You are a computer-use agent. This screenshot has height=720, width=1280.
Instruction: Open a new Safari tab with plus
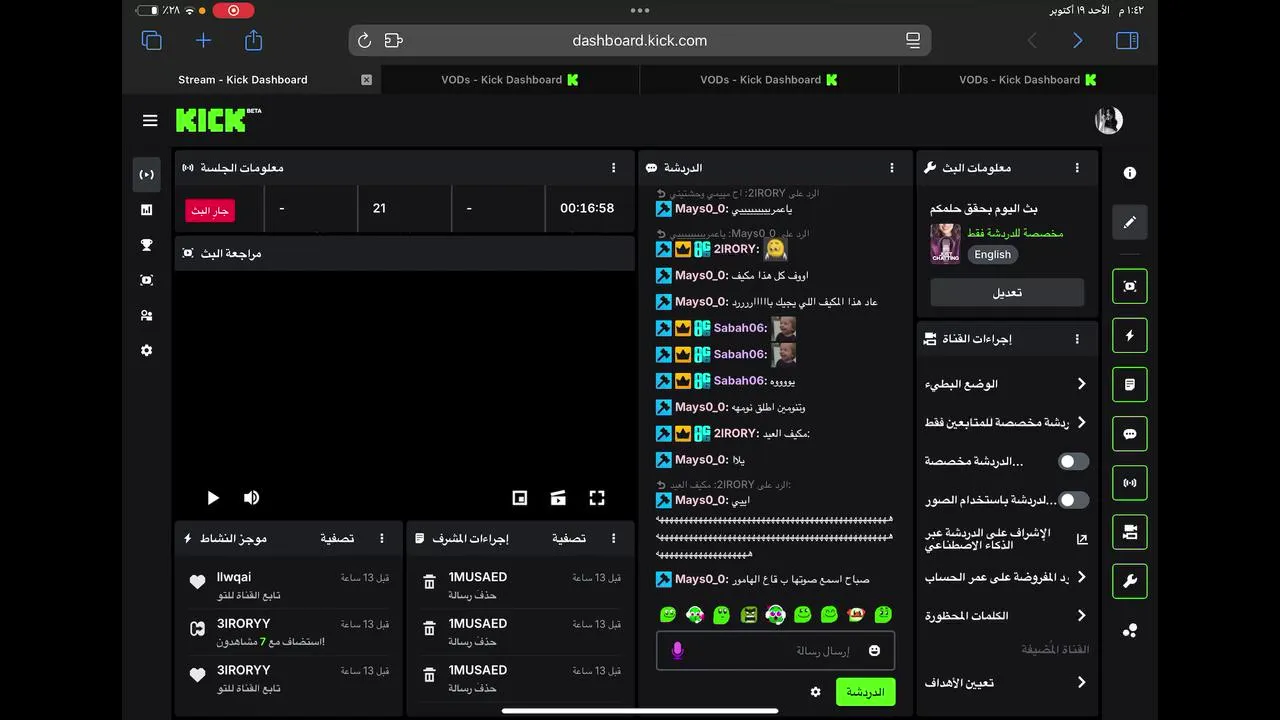[x=203, y=40]
